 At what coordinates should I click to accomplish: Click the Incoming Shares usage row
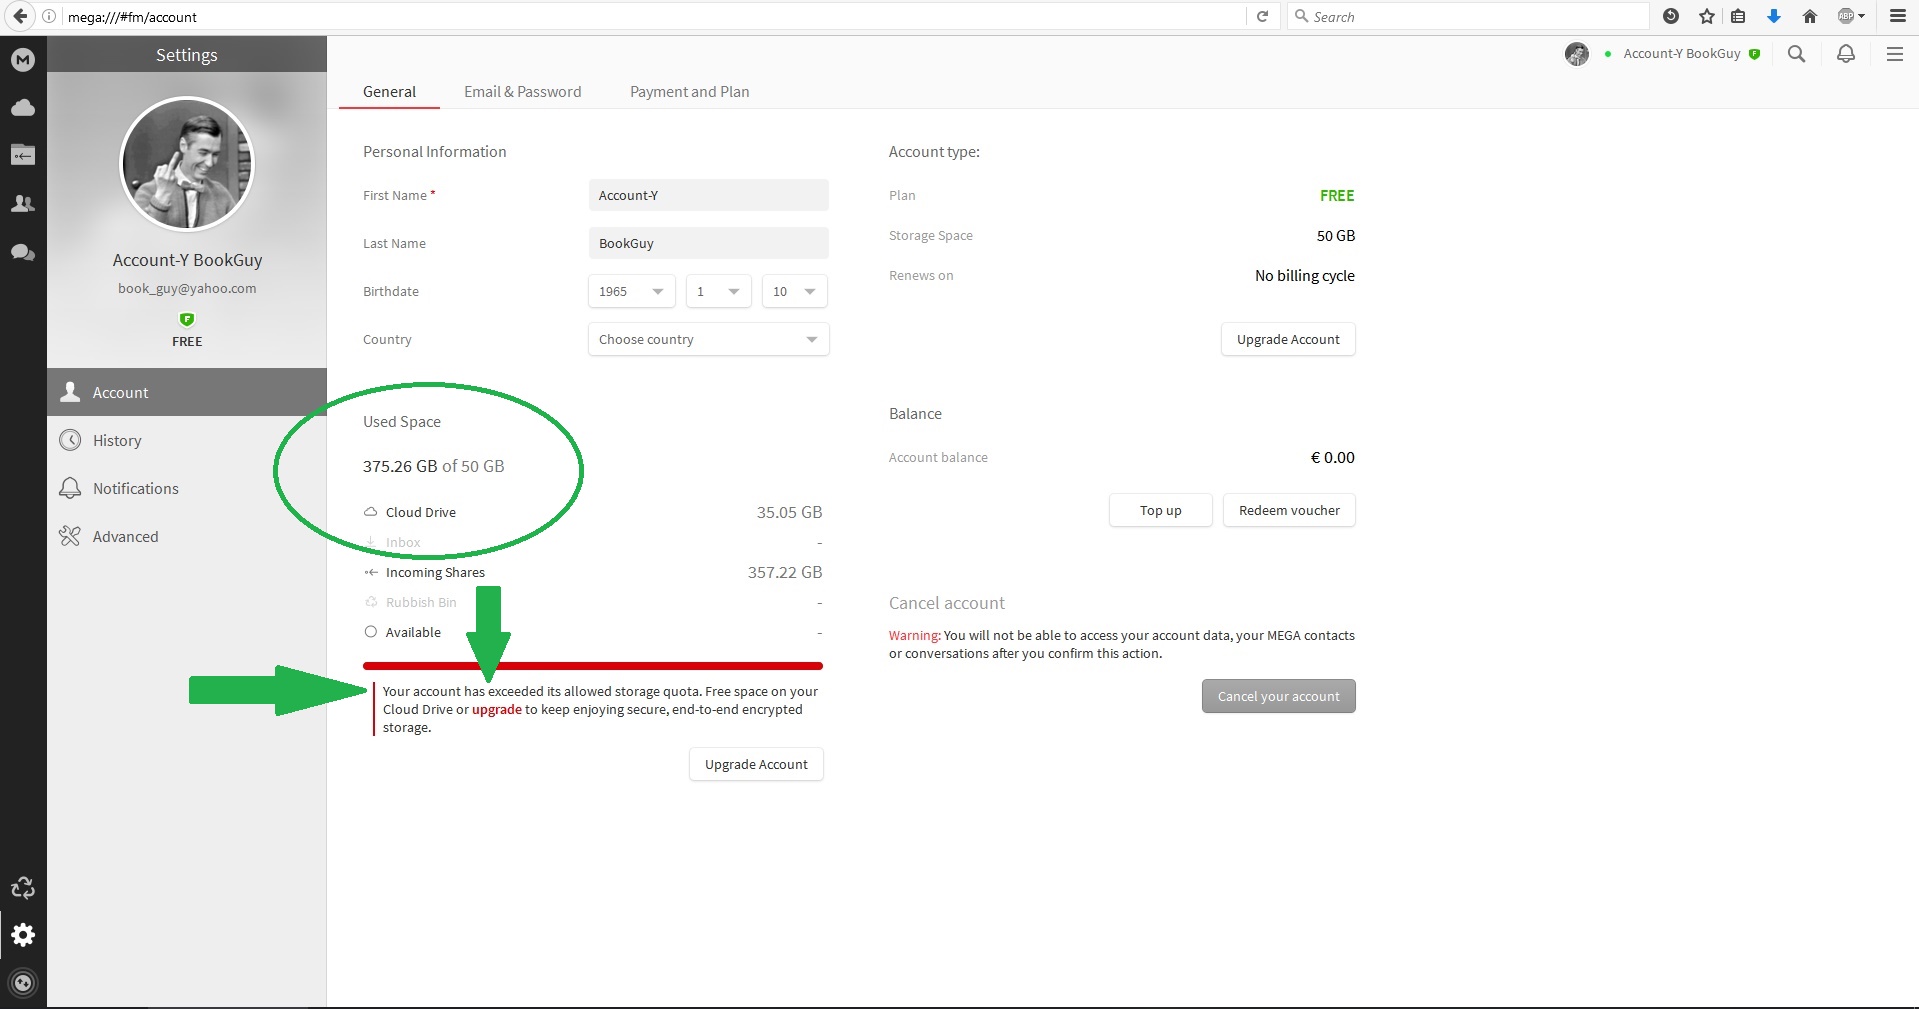point(593,572)
